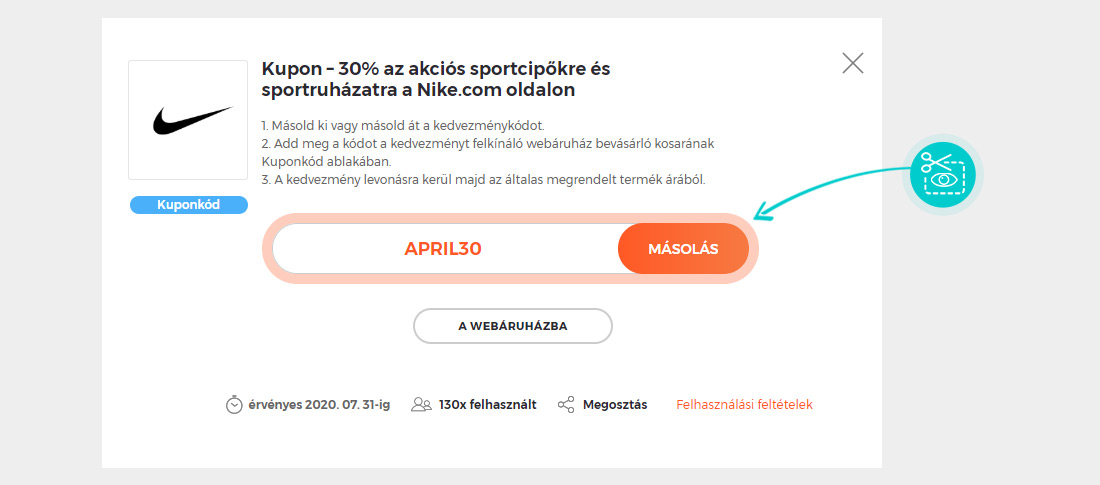Click instruction step 3 about the discount deduction
Image resolution: width=1100 pixels, height=485 pixels.
click(483, 179)
